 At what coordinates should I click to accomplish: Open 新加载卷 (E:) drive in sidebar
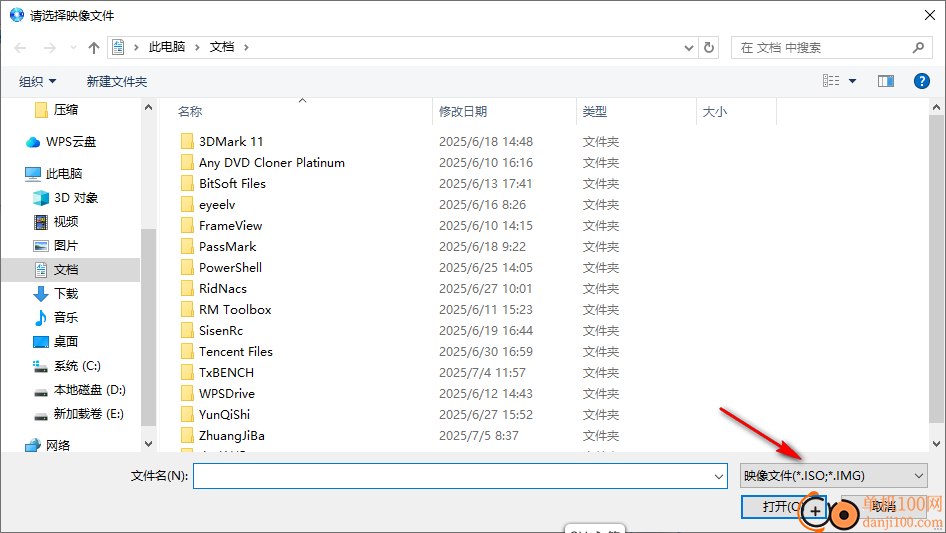point(88,414)
